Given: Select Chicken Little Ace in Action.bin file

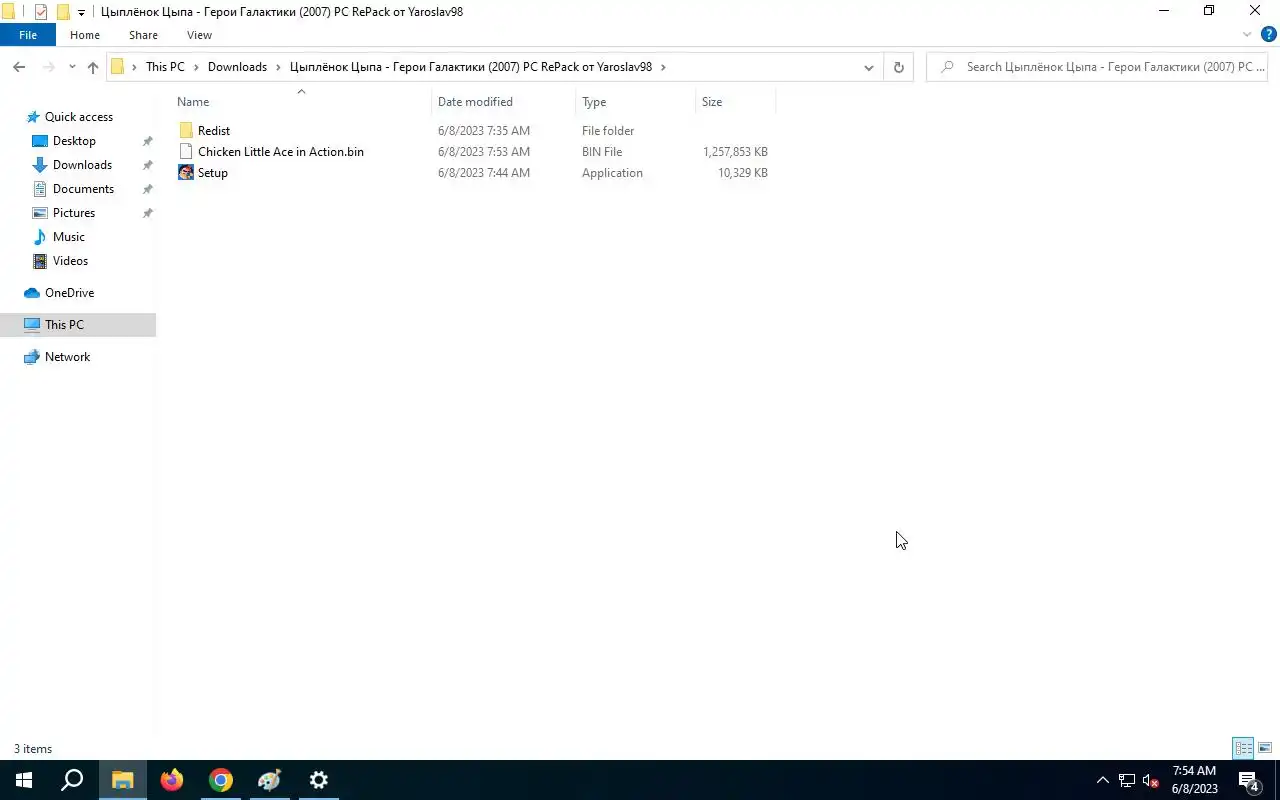Looking at the screenshot, I should click(x=280, y=151).
